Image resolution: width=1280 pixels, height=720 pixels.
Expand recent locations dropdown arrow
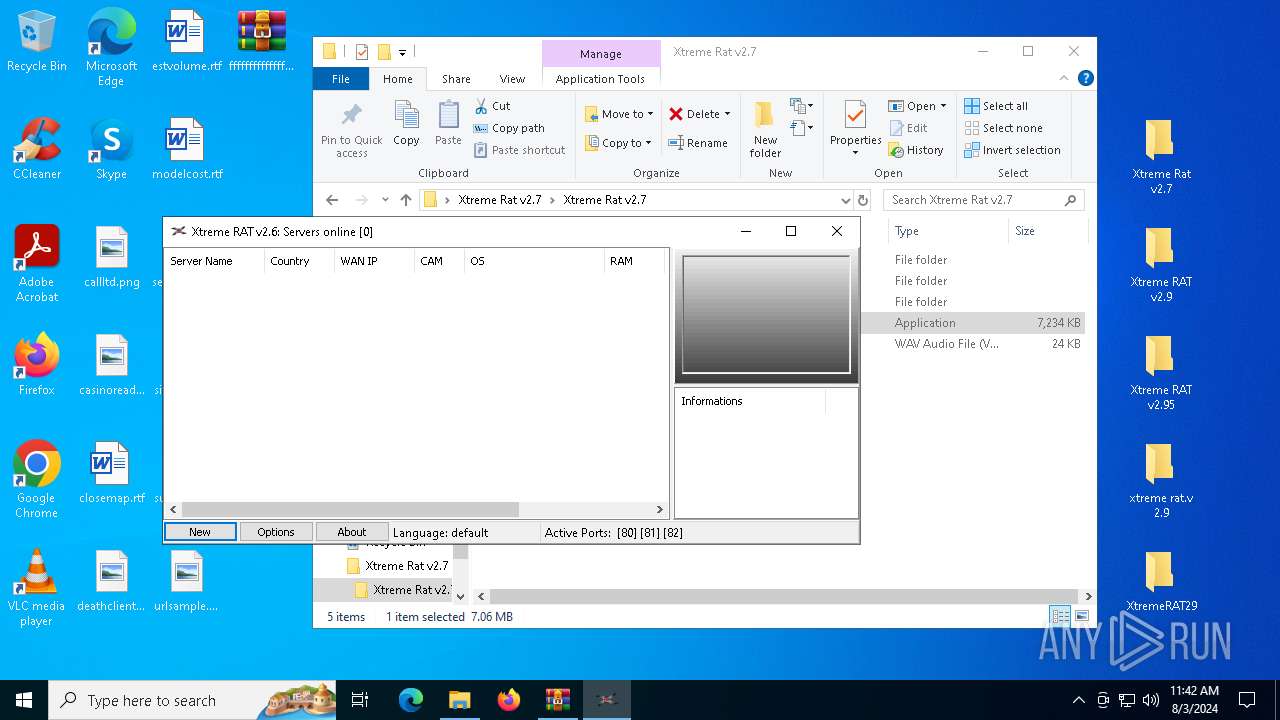(385, 200)
